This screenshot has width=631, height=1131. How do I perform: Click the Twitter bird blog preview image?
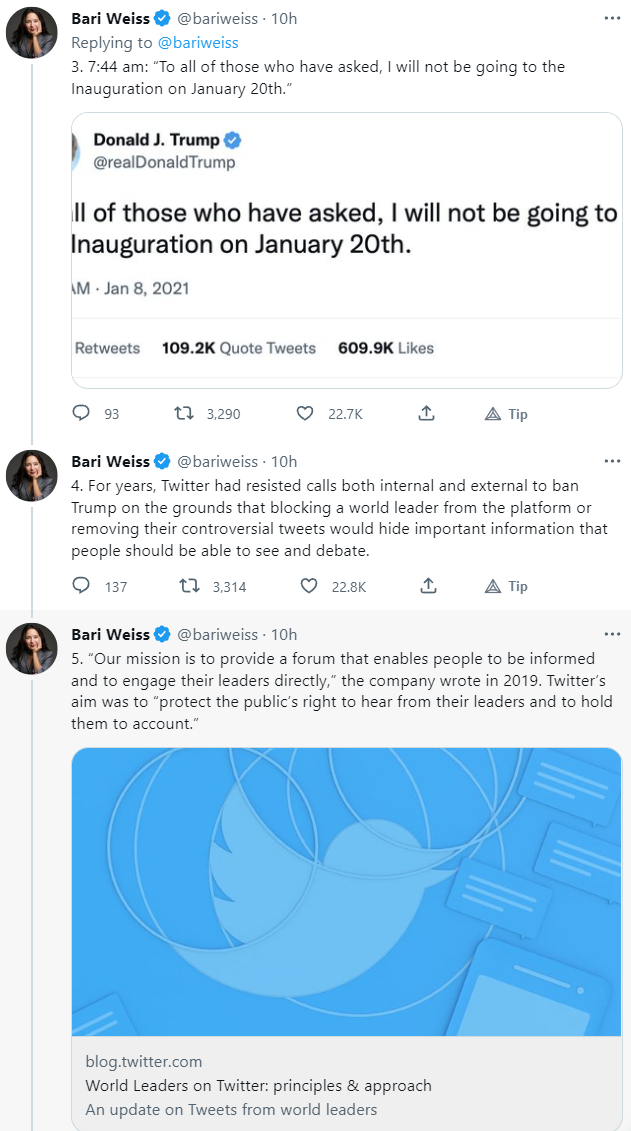coord(346,891)
